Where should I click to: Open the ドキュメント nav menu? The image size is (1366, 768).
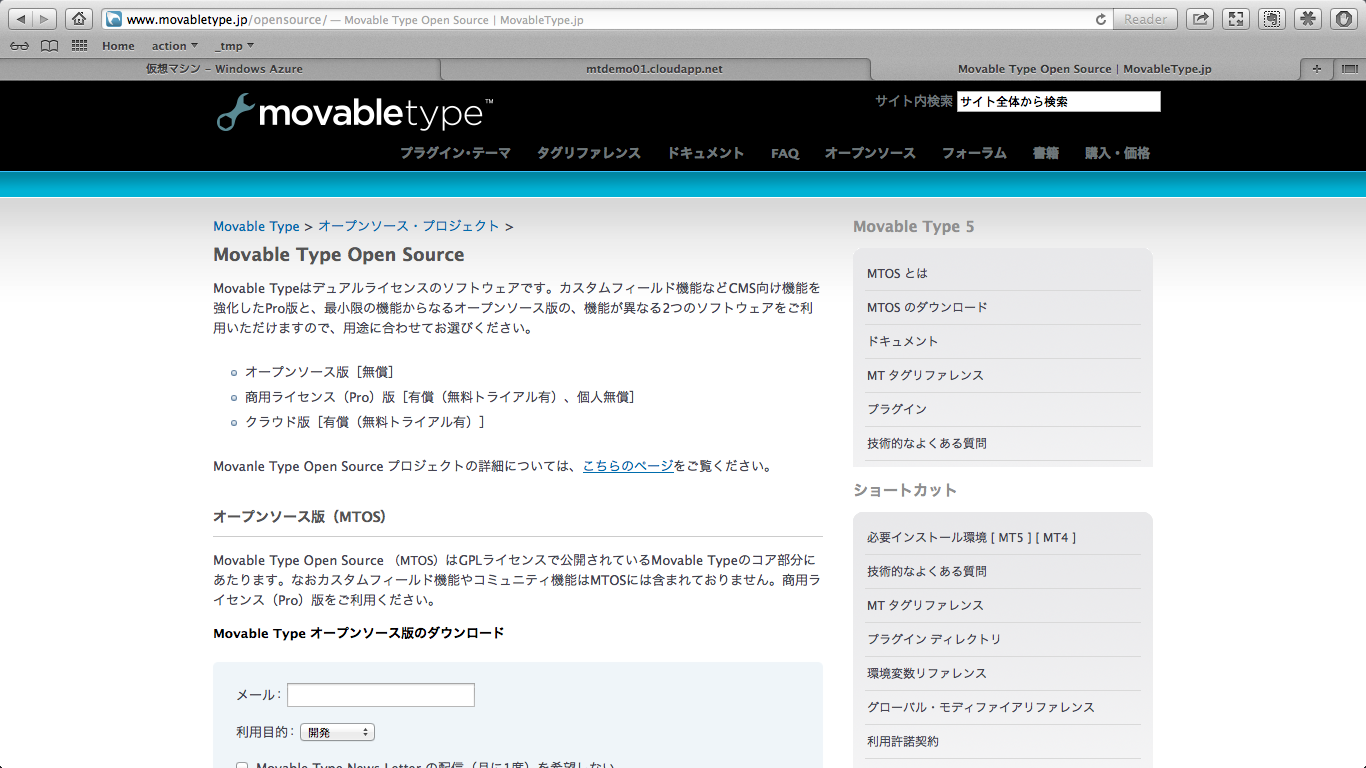coord(706,153)
